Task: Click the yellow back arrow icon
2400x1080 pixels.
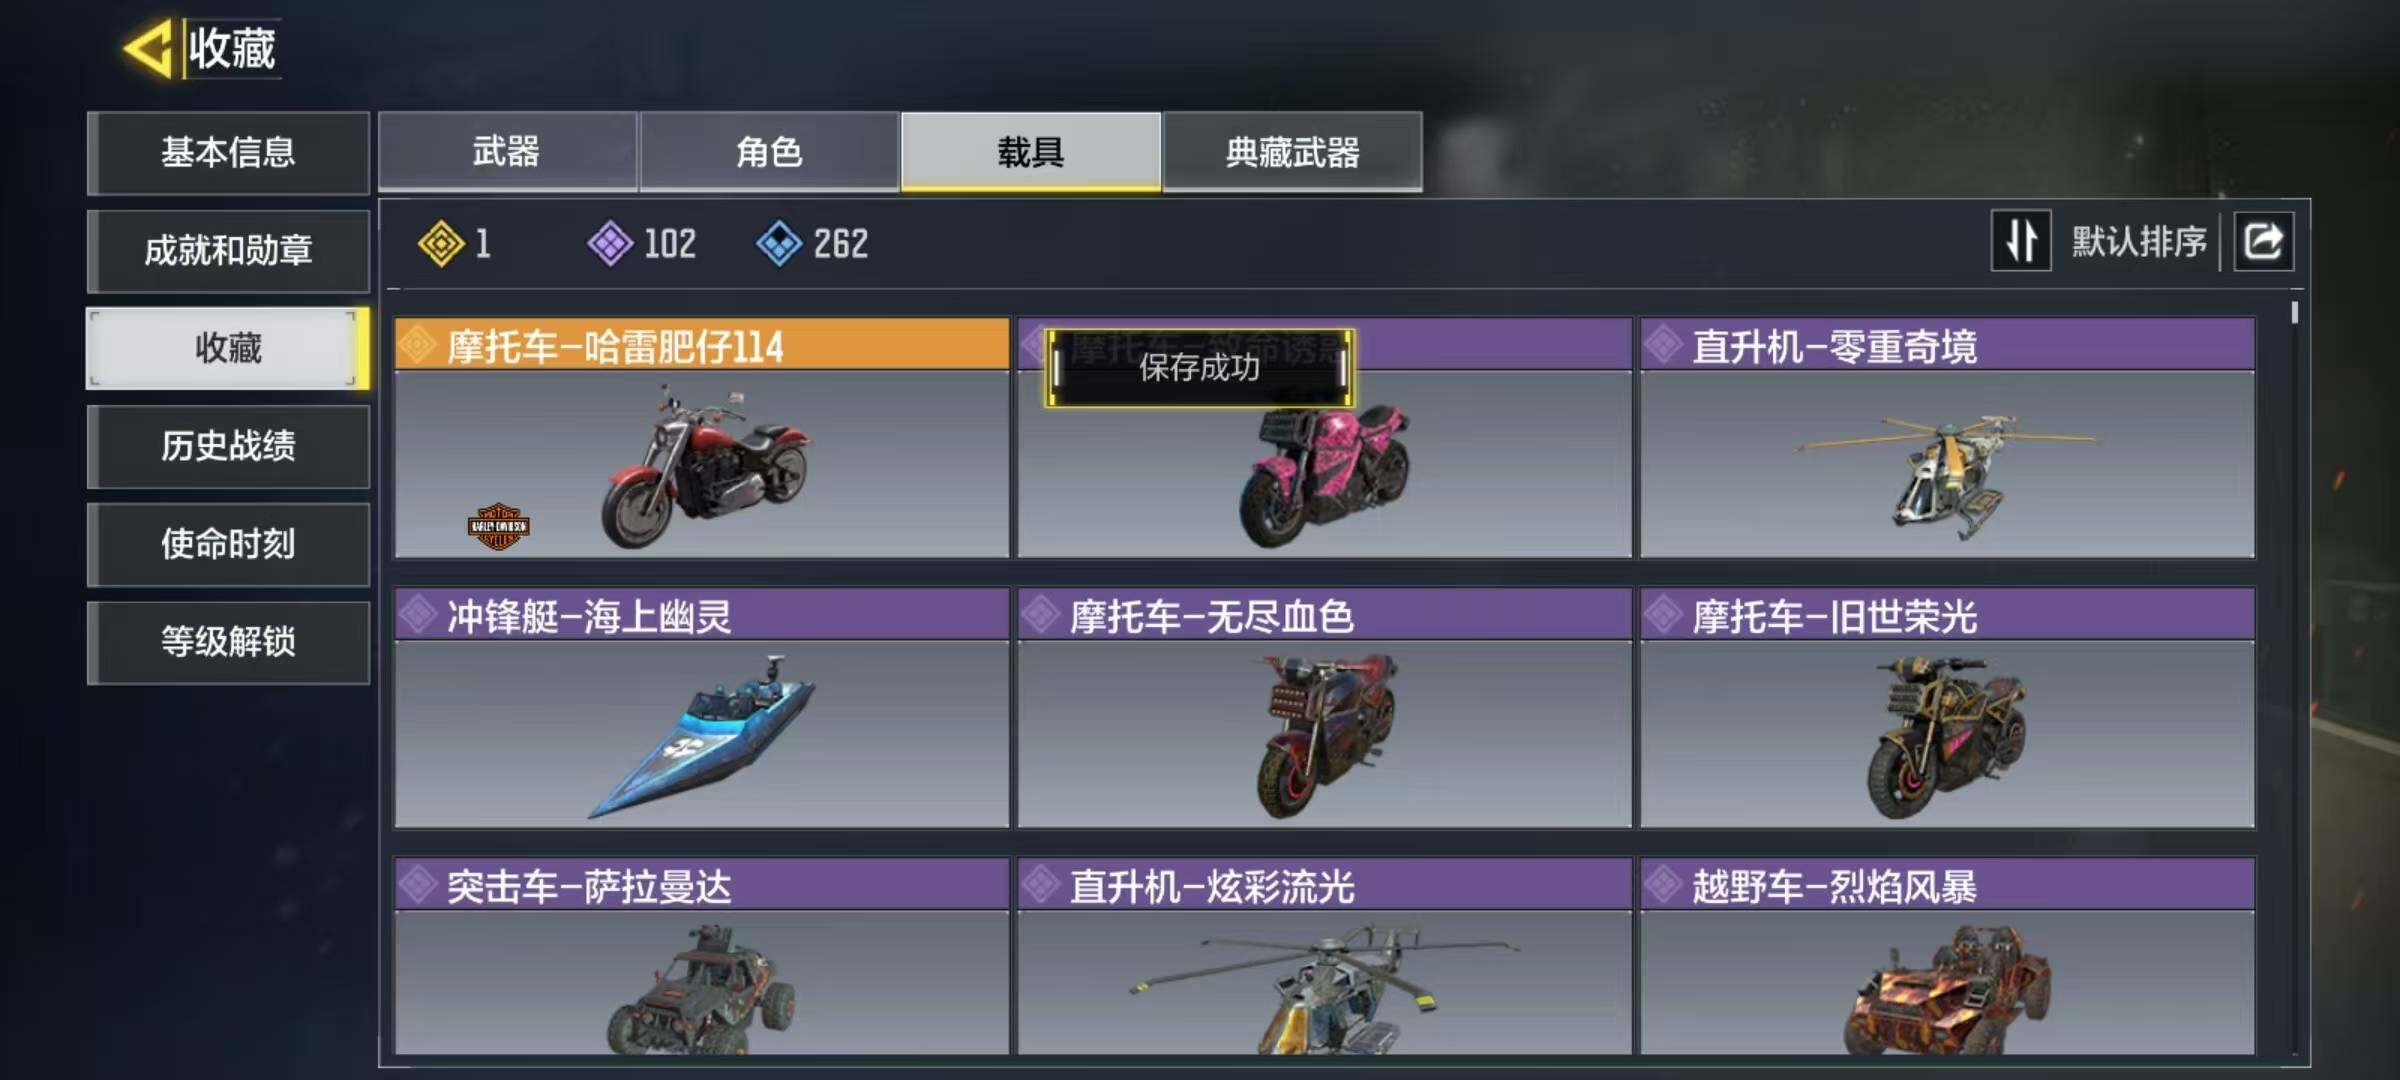Action: pos(148,48)
